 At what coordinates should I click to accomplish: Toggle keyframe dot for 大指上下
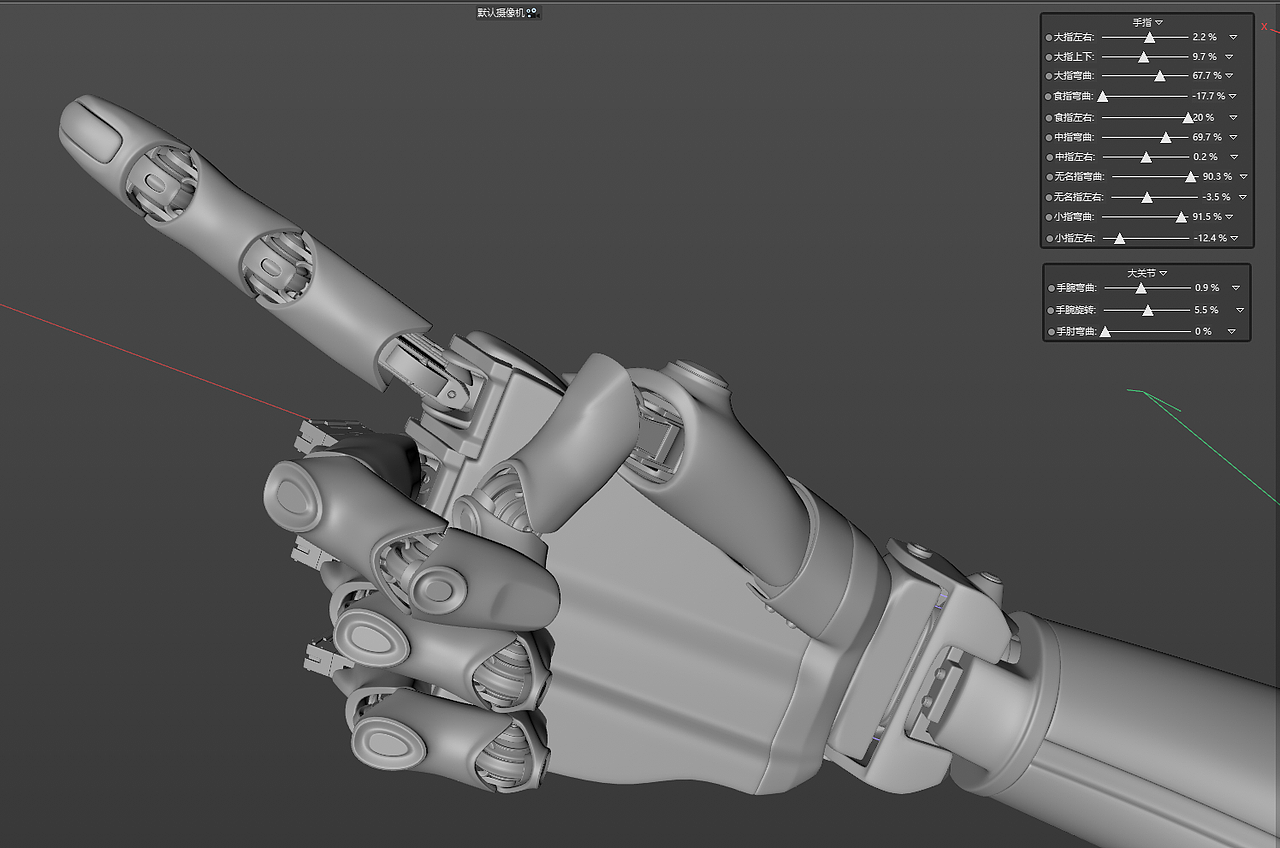(x=1049, y=57)
